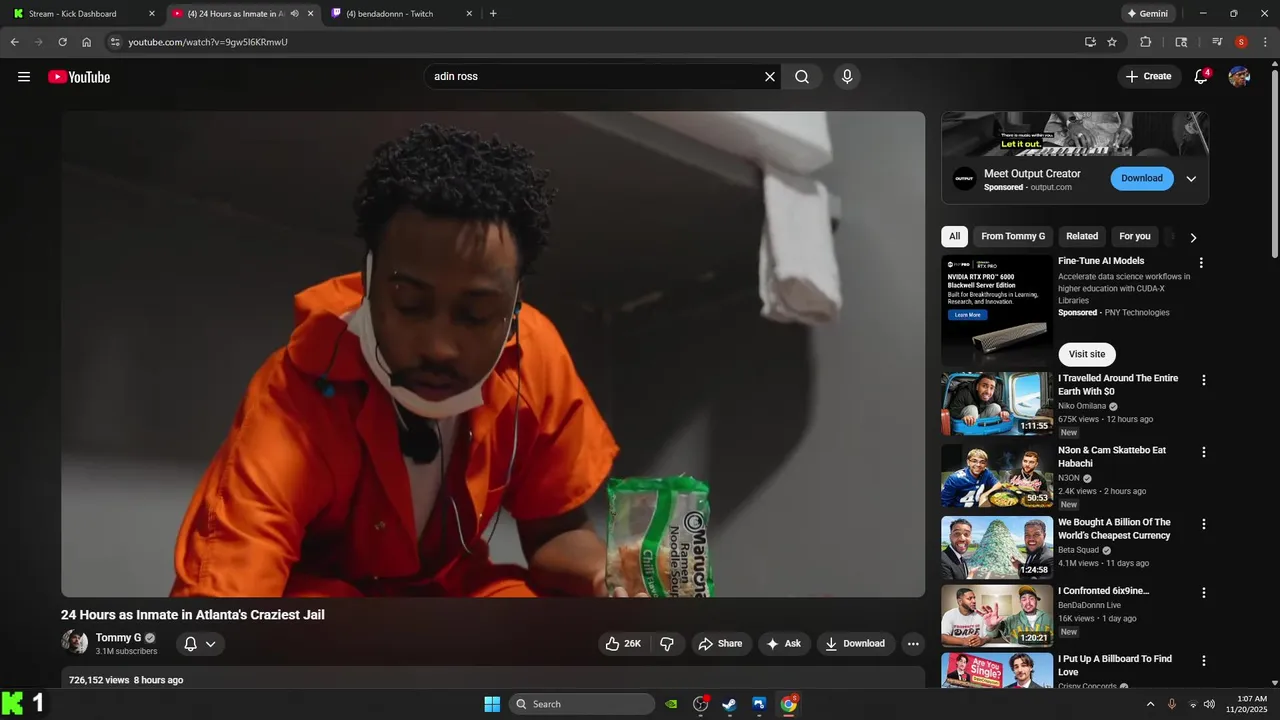Open options for 'I Travelled Around' video
Screen dimensions: 1280x720
pyautogui.click(x=1203, y=380)
